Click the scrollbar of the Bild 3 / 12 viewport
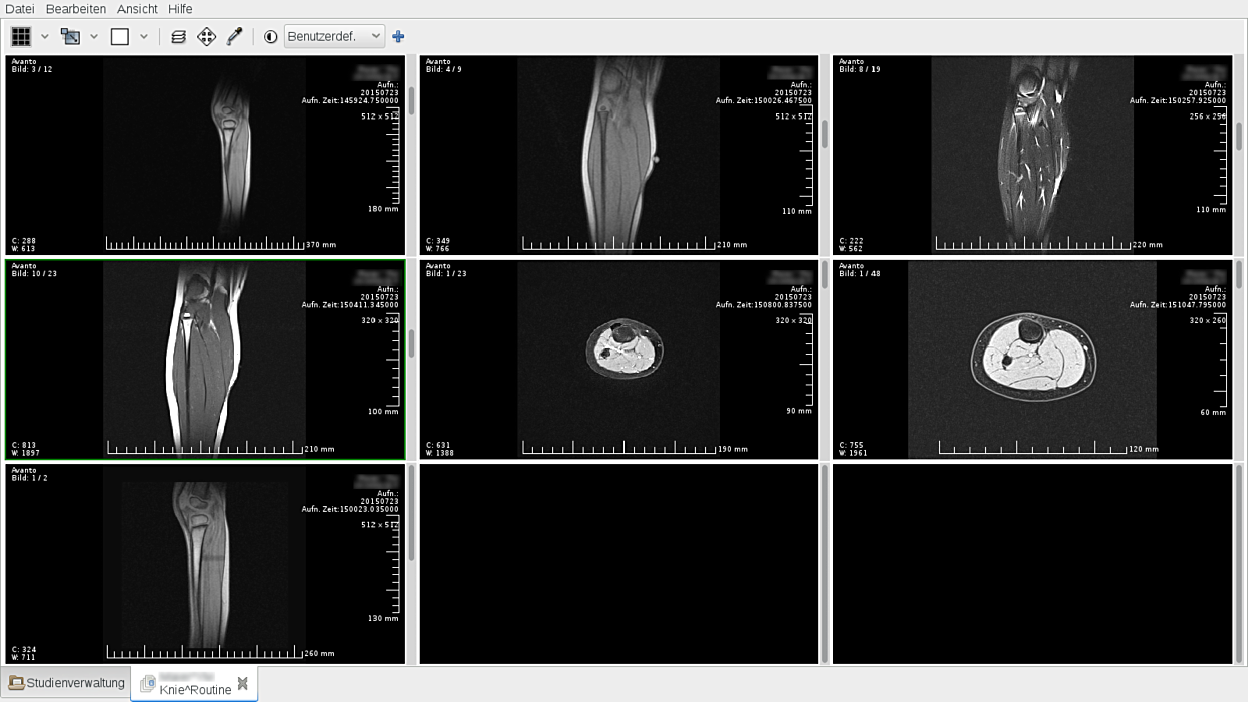The image size is (1248, 702). [411, 100]
